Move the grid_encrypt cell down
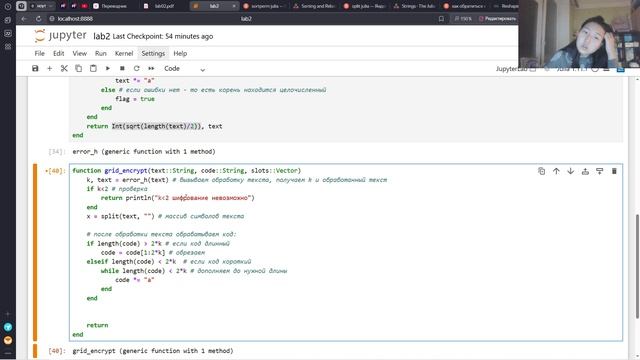Screen dimensions: 640x360 (x=571, y=171)
